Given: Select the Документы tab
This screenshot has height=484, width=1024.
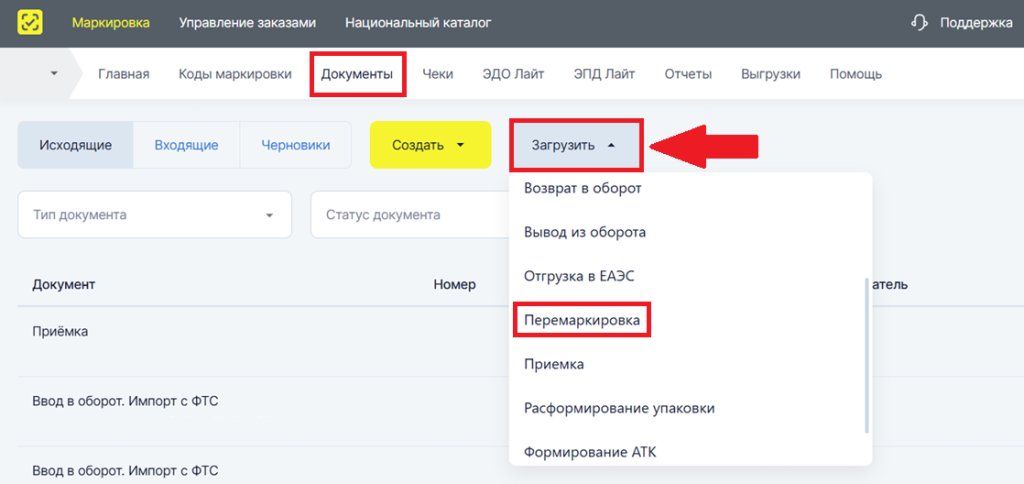Looking at the screenshot, I should click(357, 74).
